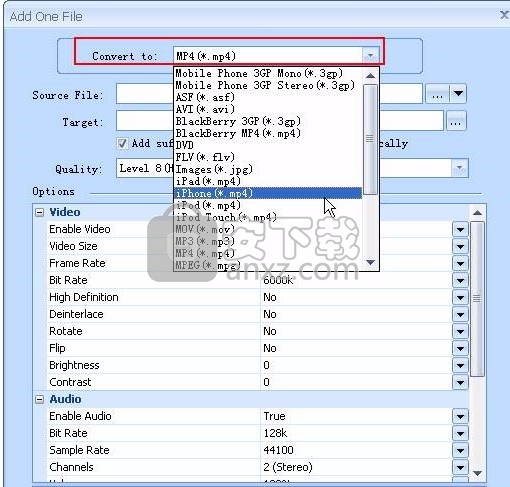Open Deinterlace dropdown arrow
The image size is (510, 487).
(460, 314)
